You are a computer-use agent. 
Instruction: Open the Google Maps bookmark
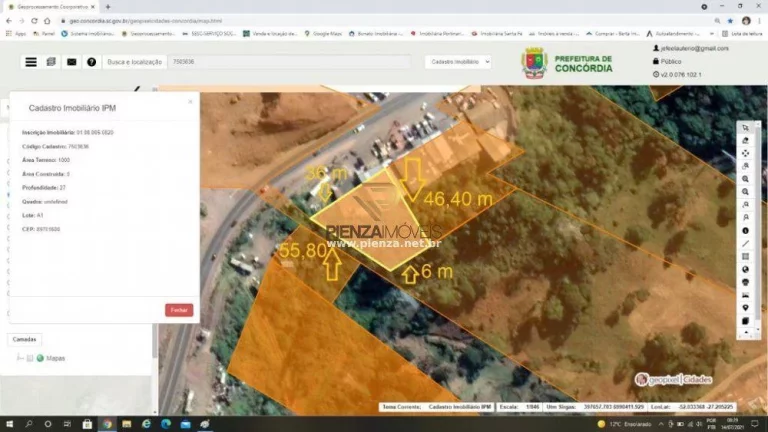pyautogui.click(x=323, y=34)
